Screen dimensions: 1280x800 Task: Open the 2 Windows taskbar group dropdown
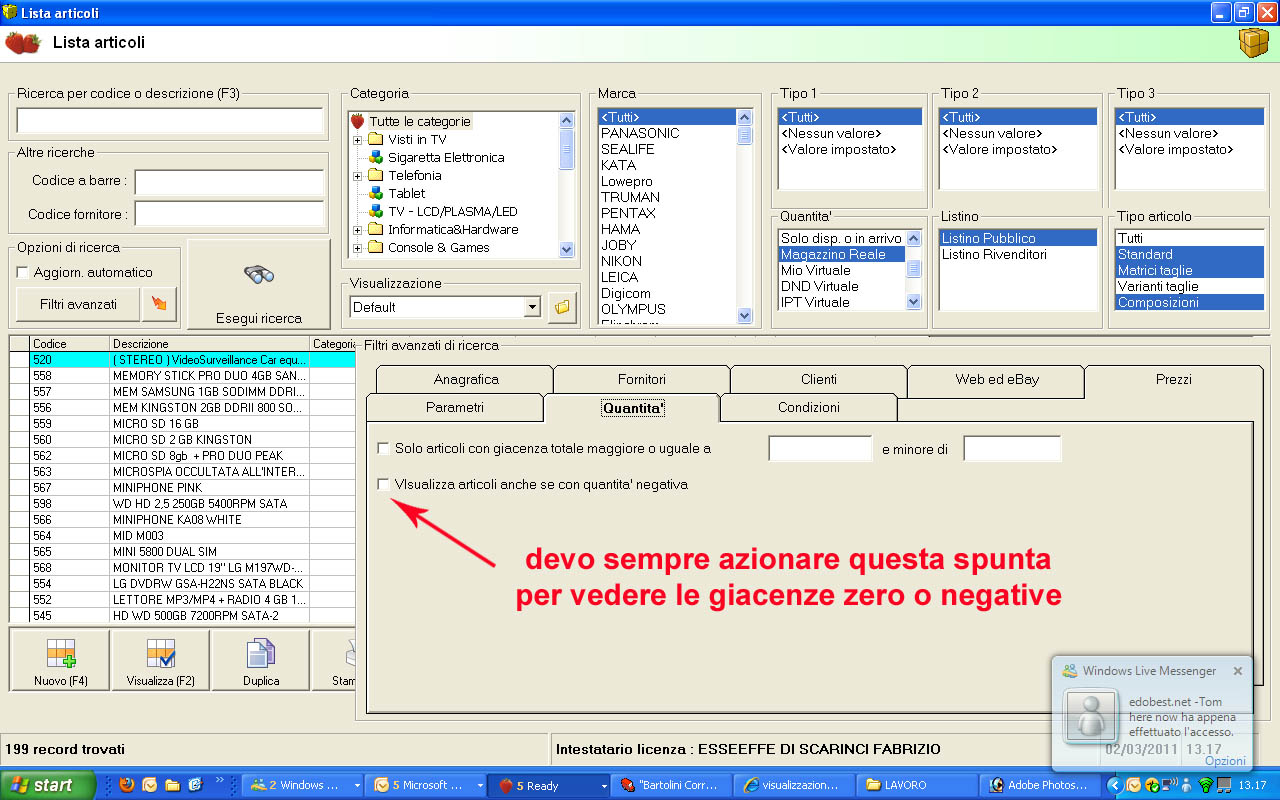tap(357, 785)
